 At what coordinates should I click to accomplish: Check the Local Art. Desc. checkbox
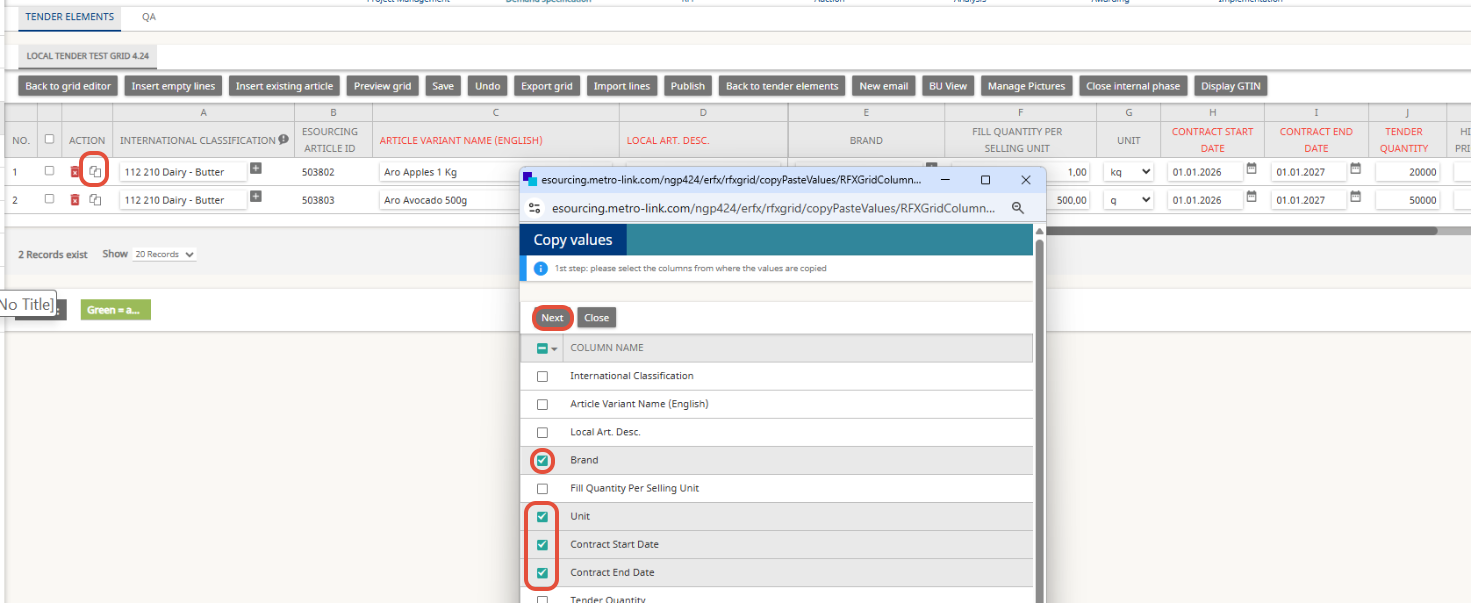(543, 433)
